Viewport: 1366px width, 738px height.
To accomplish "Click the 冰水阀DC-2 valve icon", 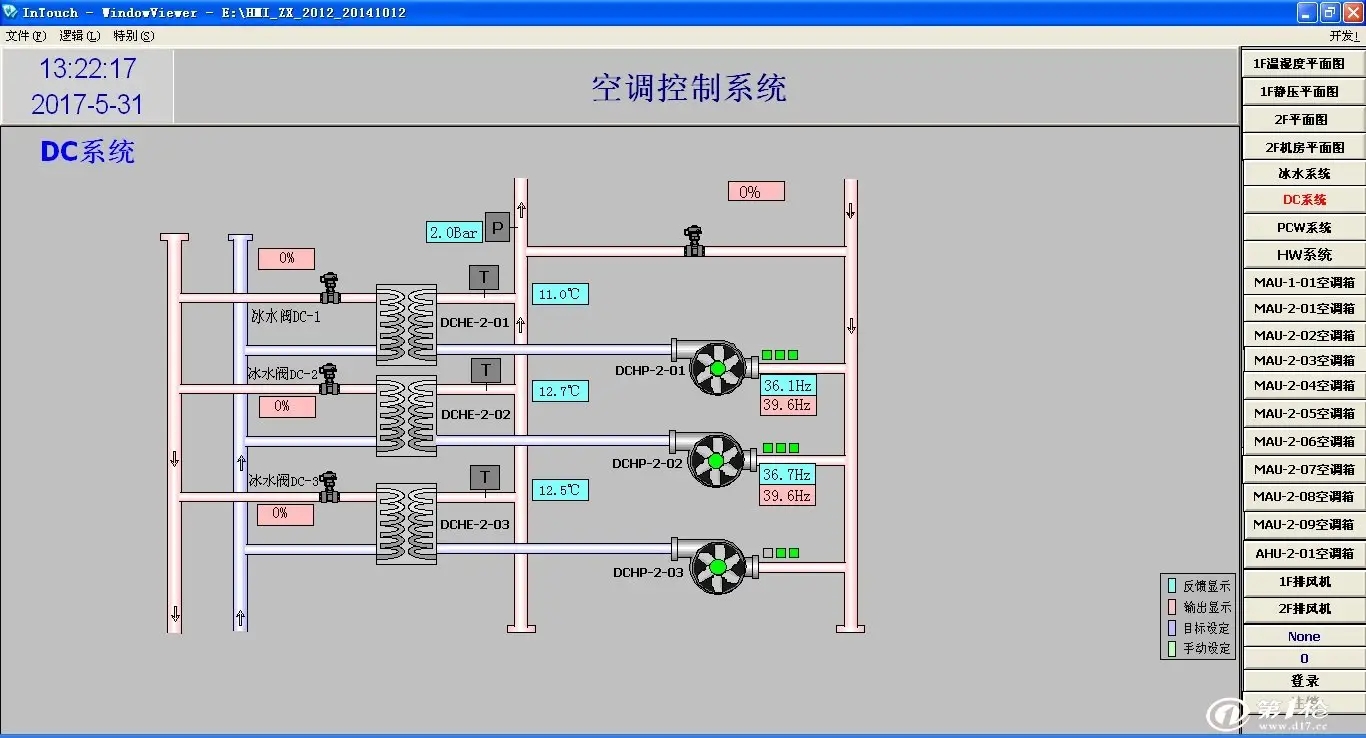I will click(x=328, y=379).
